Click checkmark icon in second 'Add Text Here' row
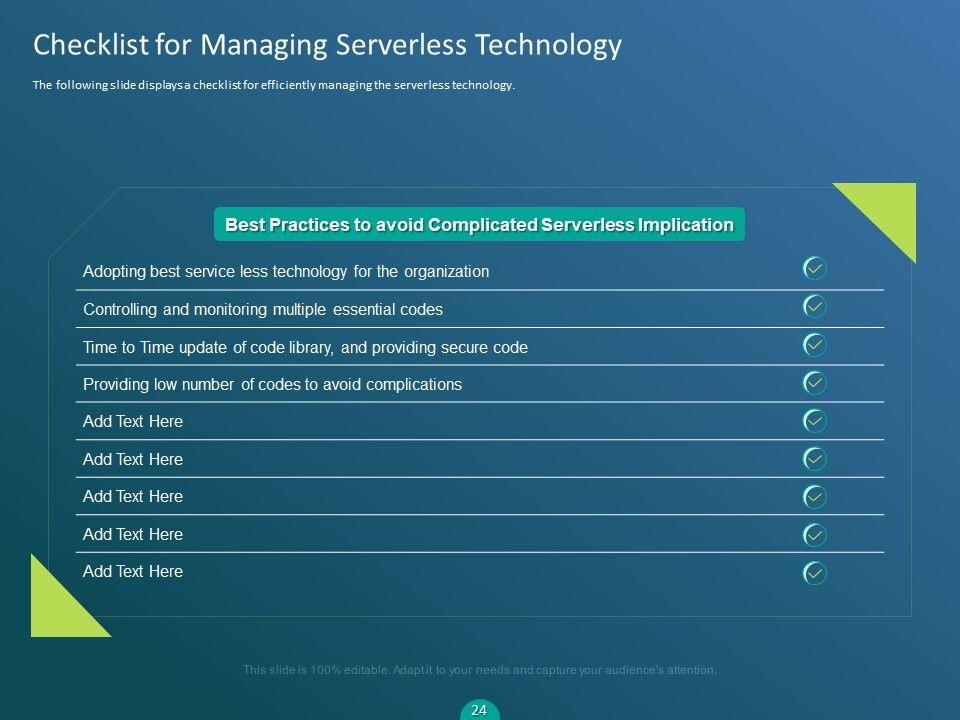 (815, 459)
